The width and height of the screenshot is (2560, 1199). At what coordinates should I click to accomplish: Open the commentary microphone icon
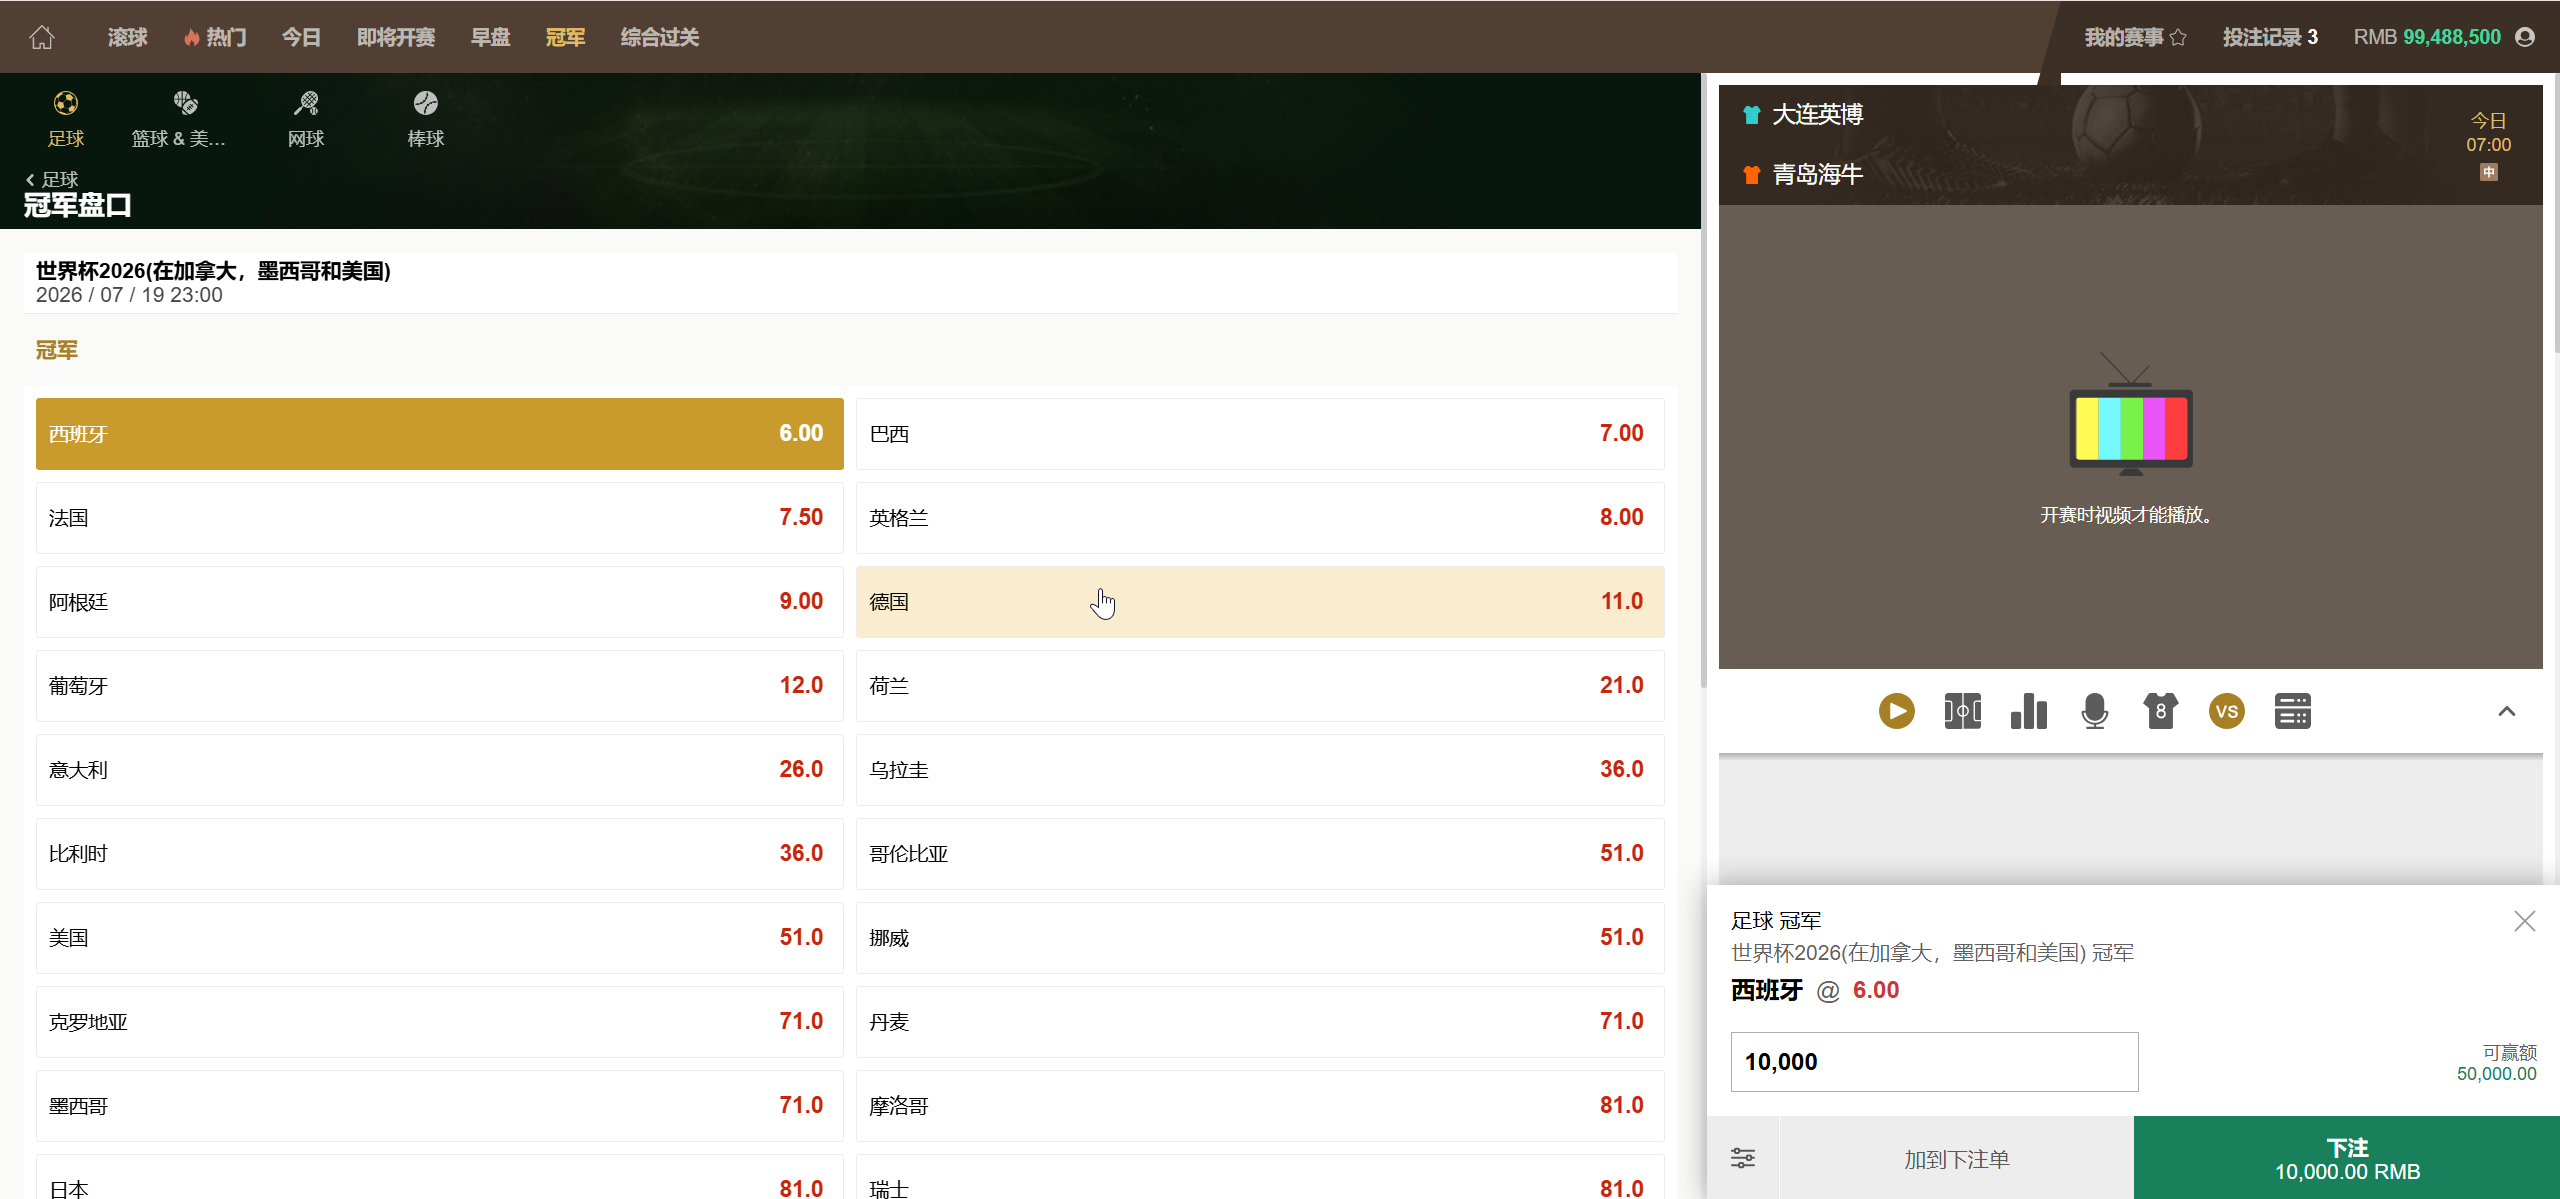tap(2094, 711)
